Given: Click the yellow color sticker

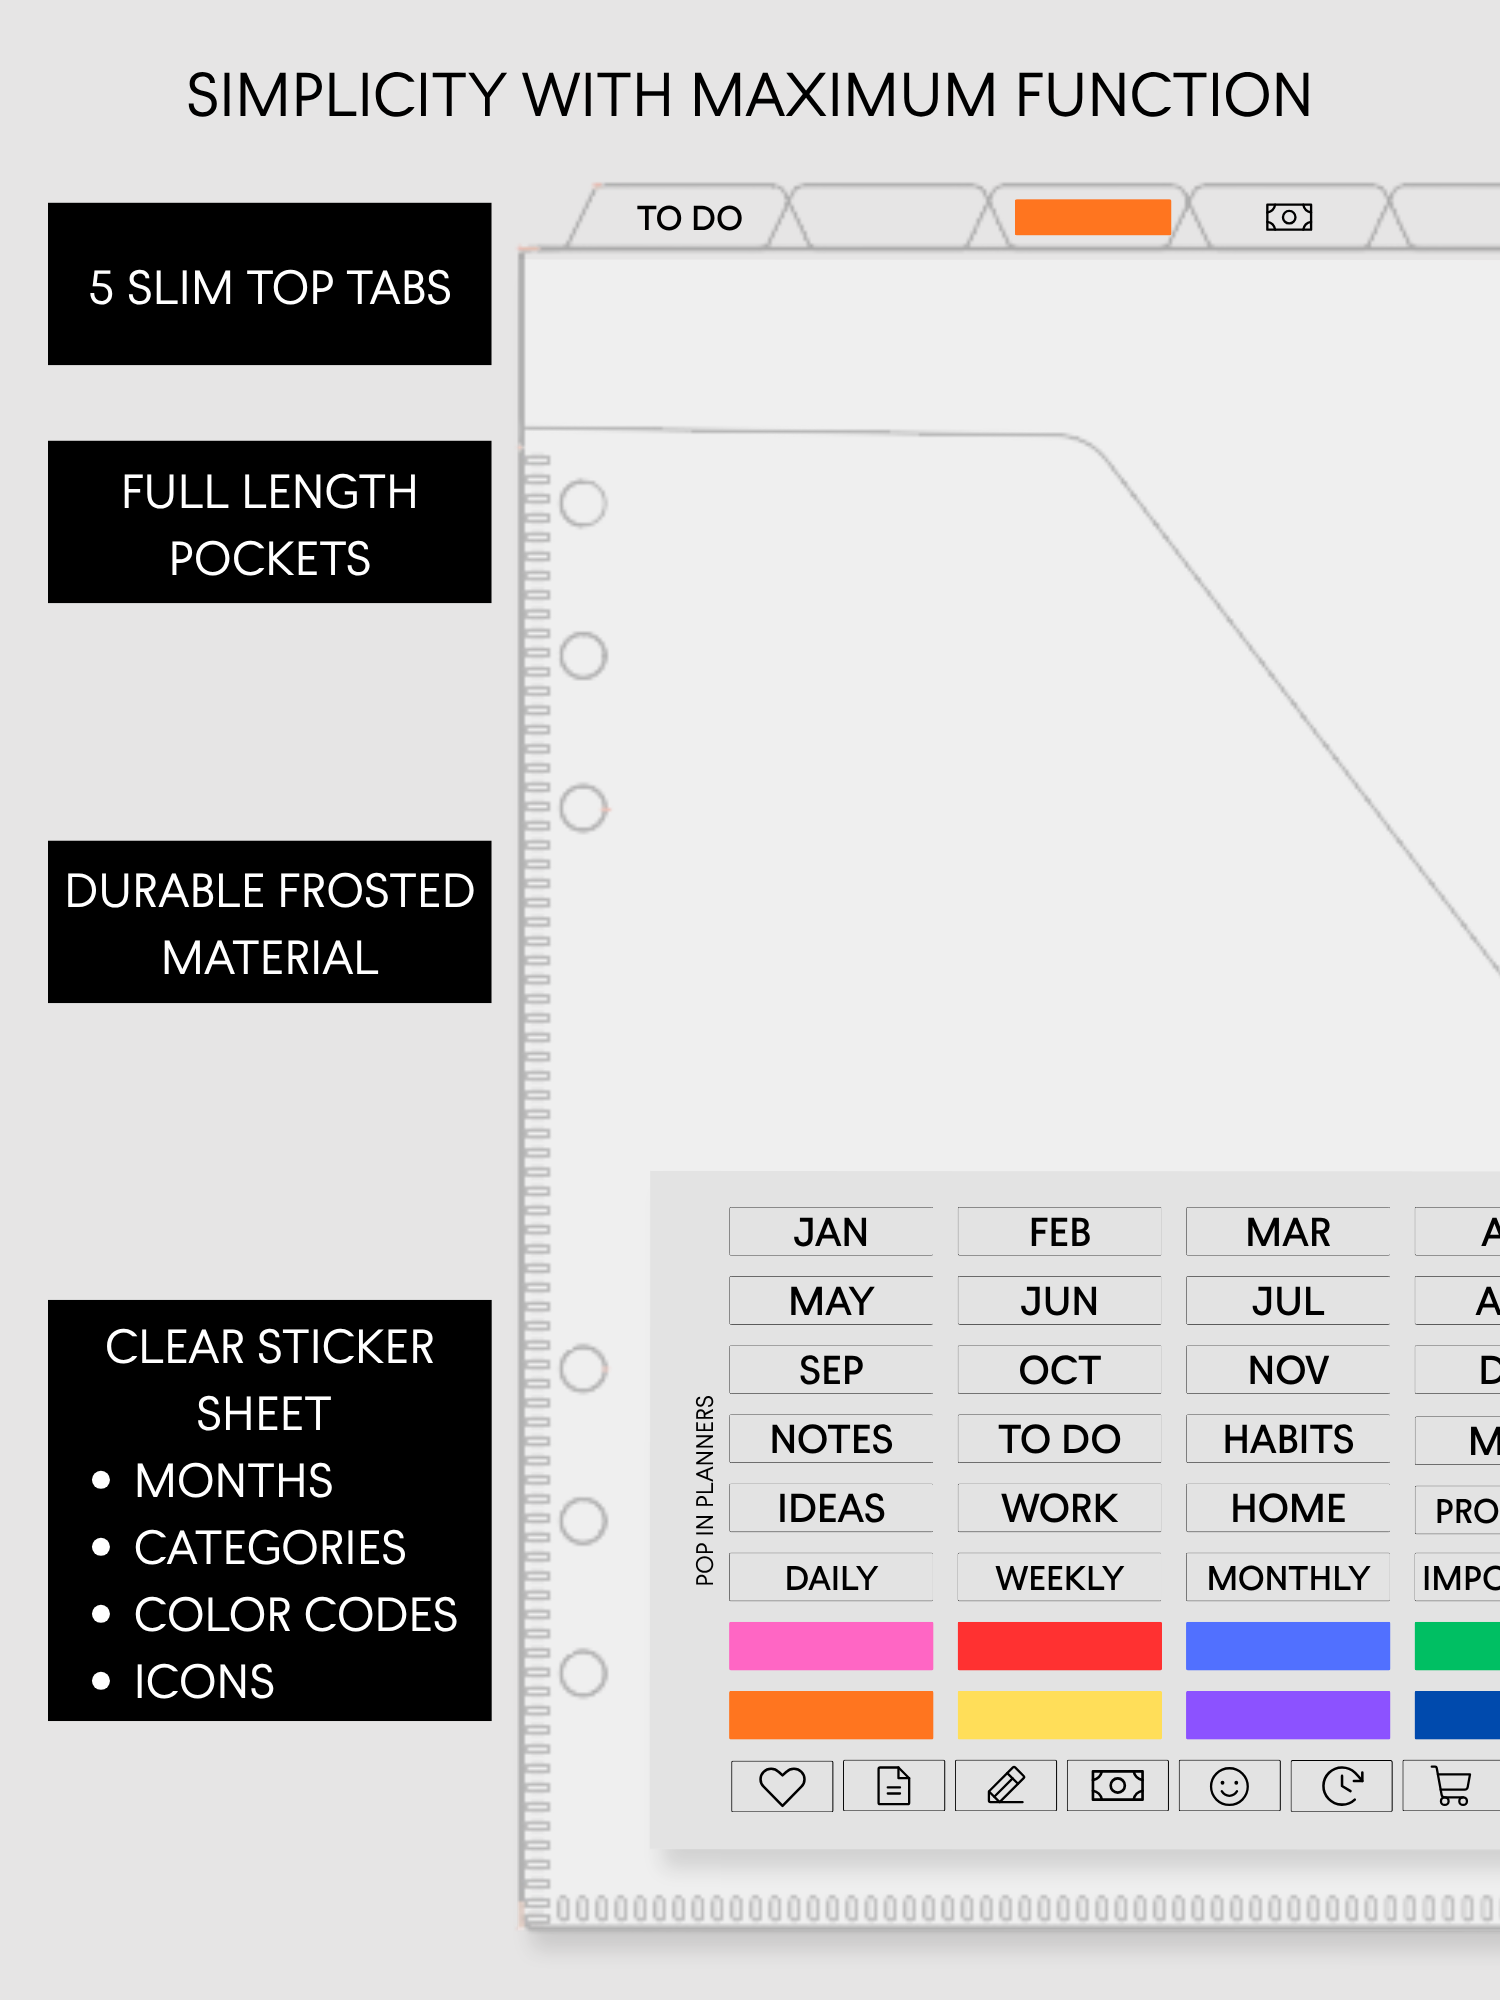Looking at the screenshot, I should 1060,1715.
